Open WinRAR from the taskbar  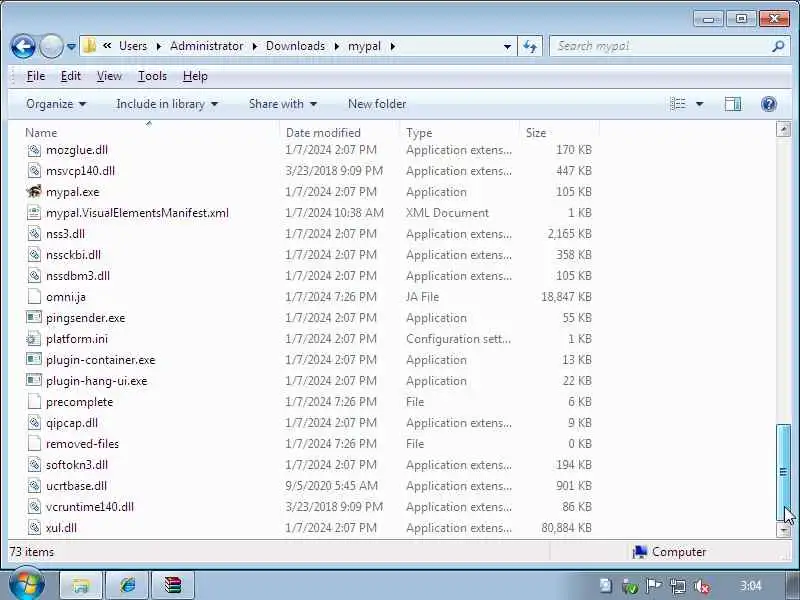coord(173,585)
